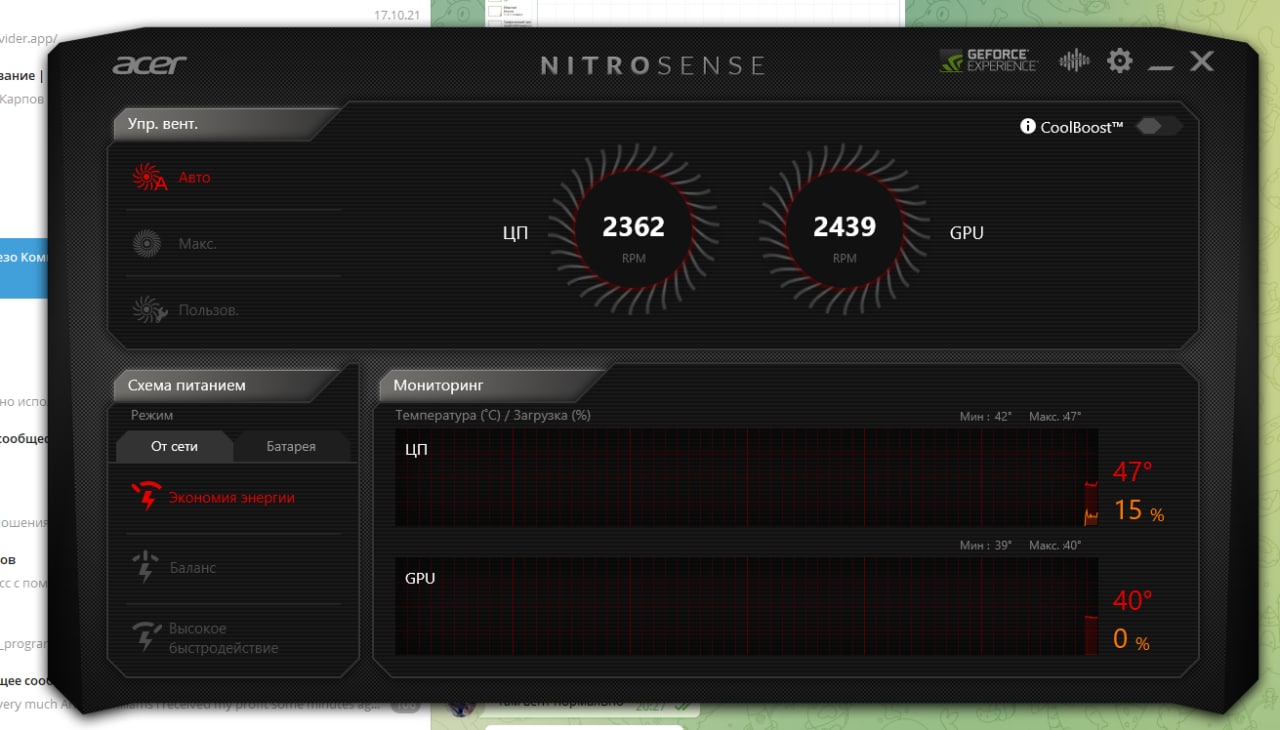Switch to the Батарея tab
The width and height of the screenshot is (1280, 730).
coord(291,446)
